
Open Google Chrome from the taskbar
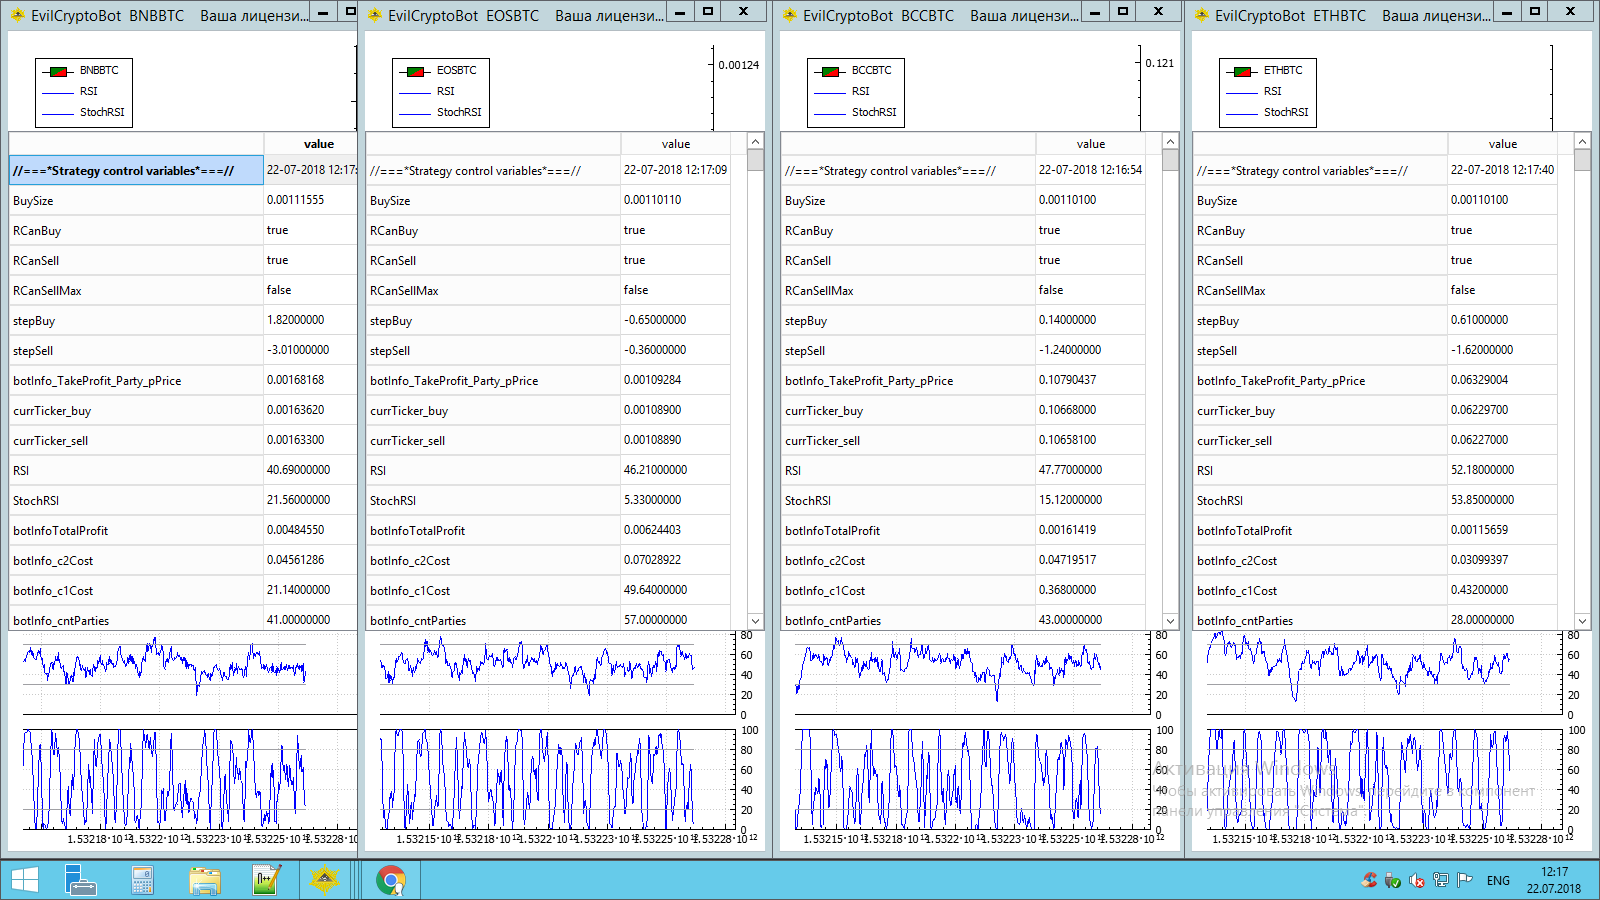point(391,880)
